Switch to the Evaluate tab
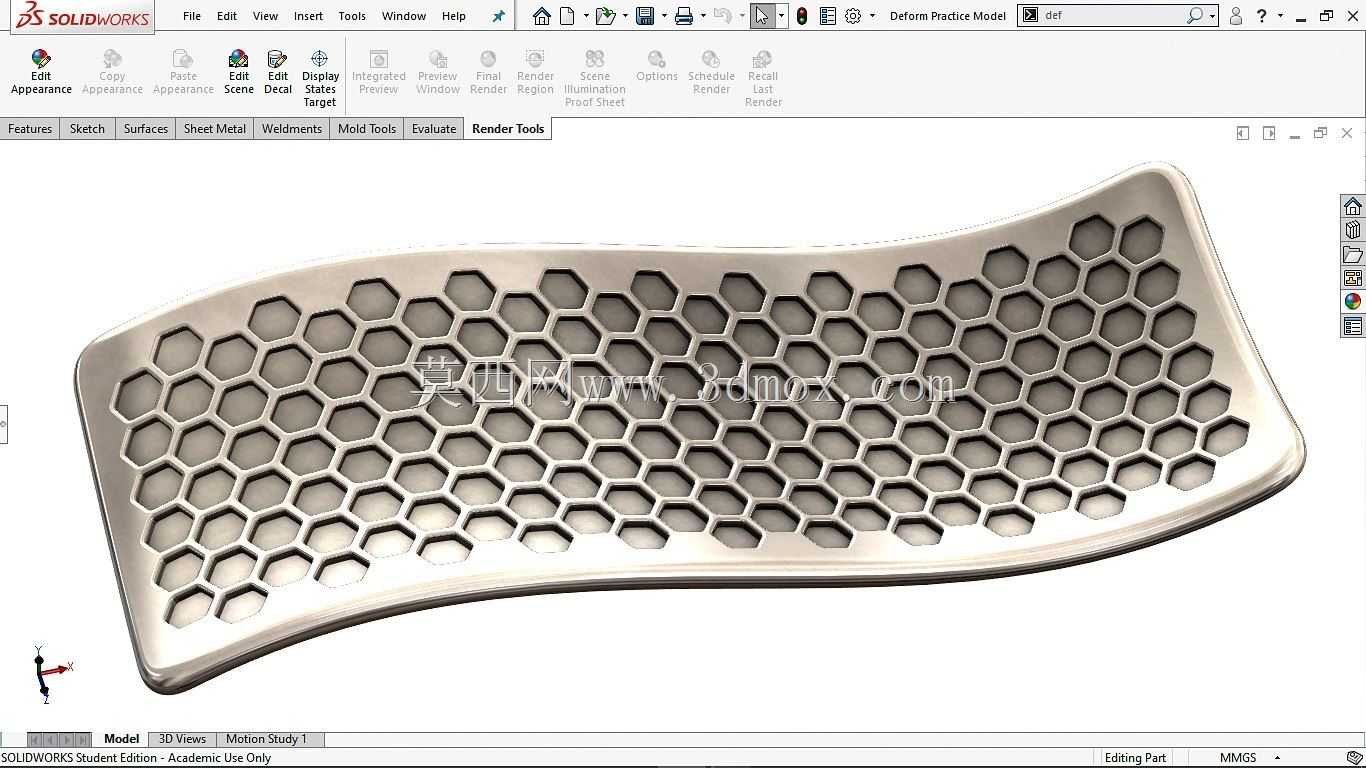The height and width of the screenshot is (768, 1366). (434, 129)
